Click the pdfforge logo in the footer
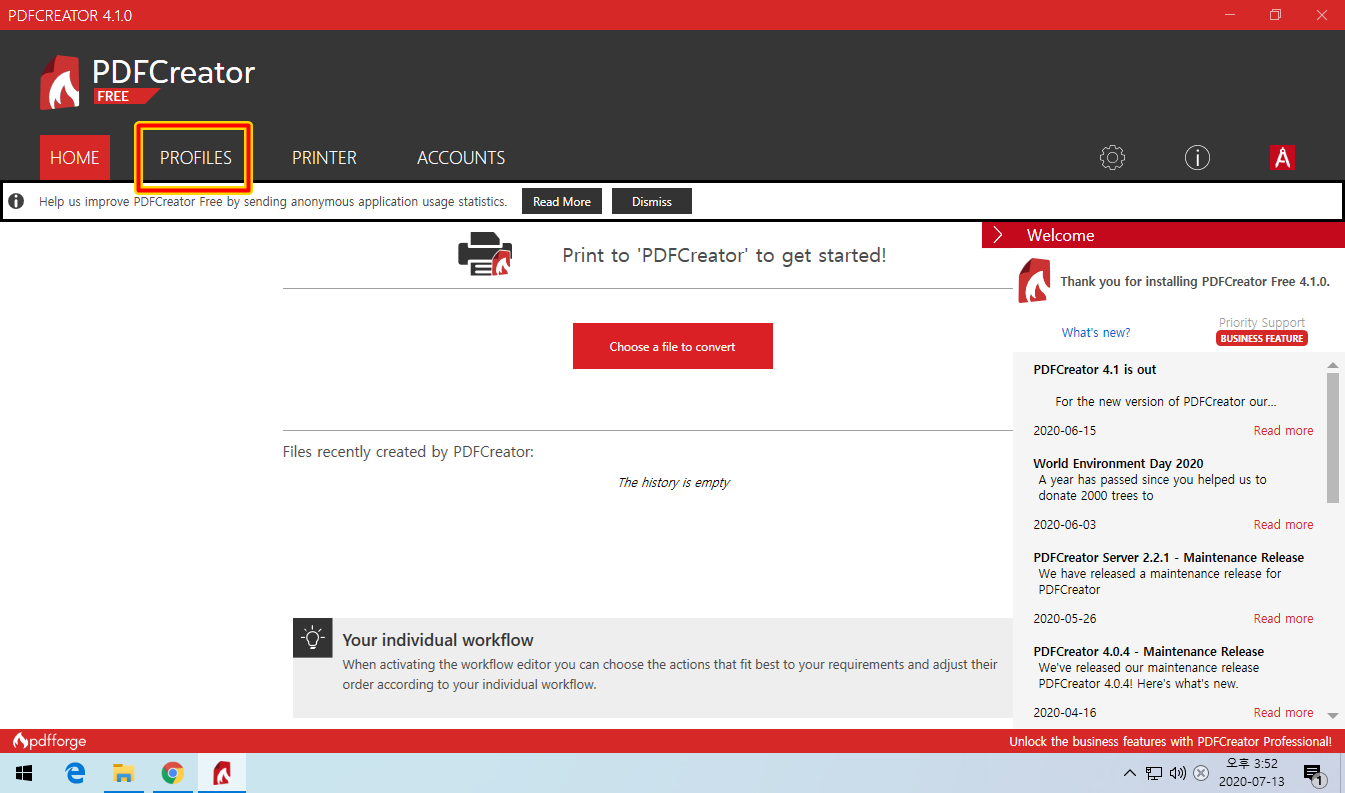Screen dimensions: 1345x793 pos(49,741)
